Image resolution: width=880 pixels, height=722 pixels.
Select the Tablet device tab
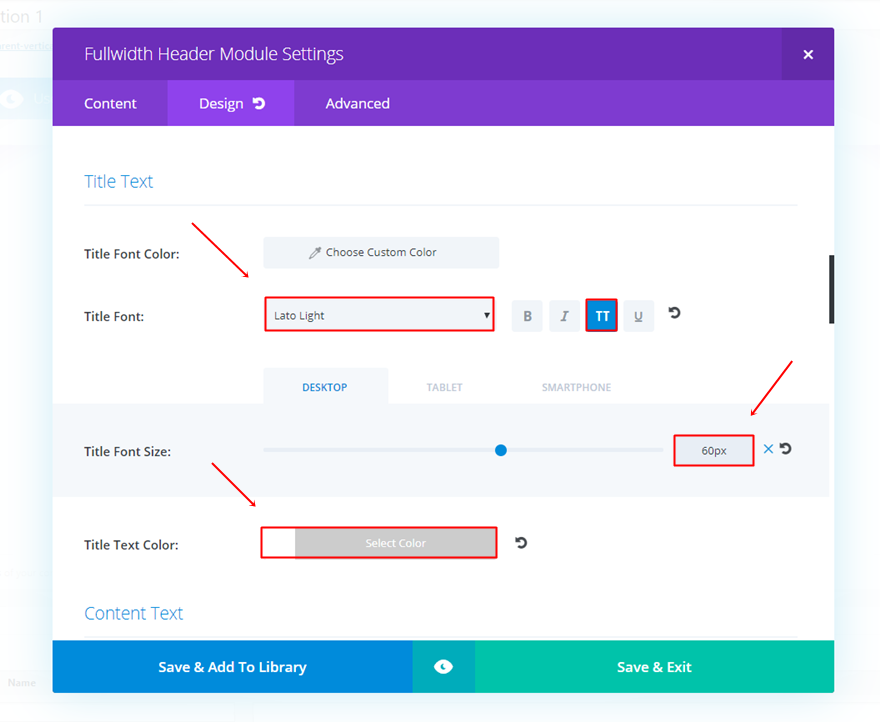444,387
